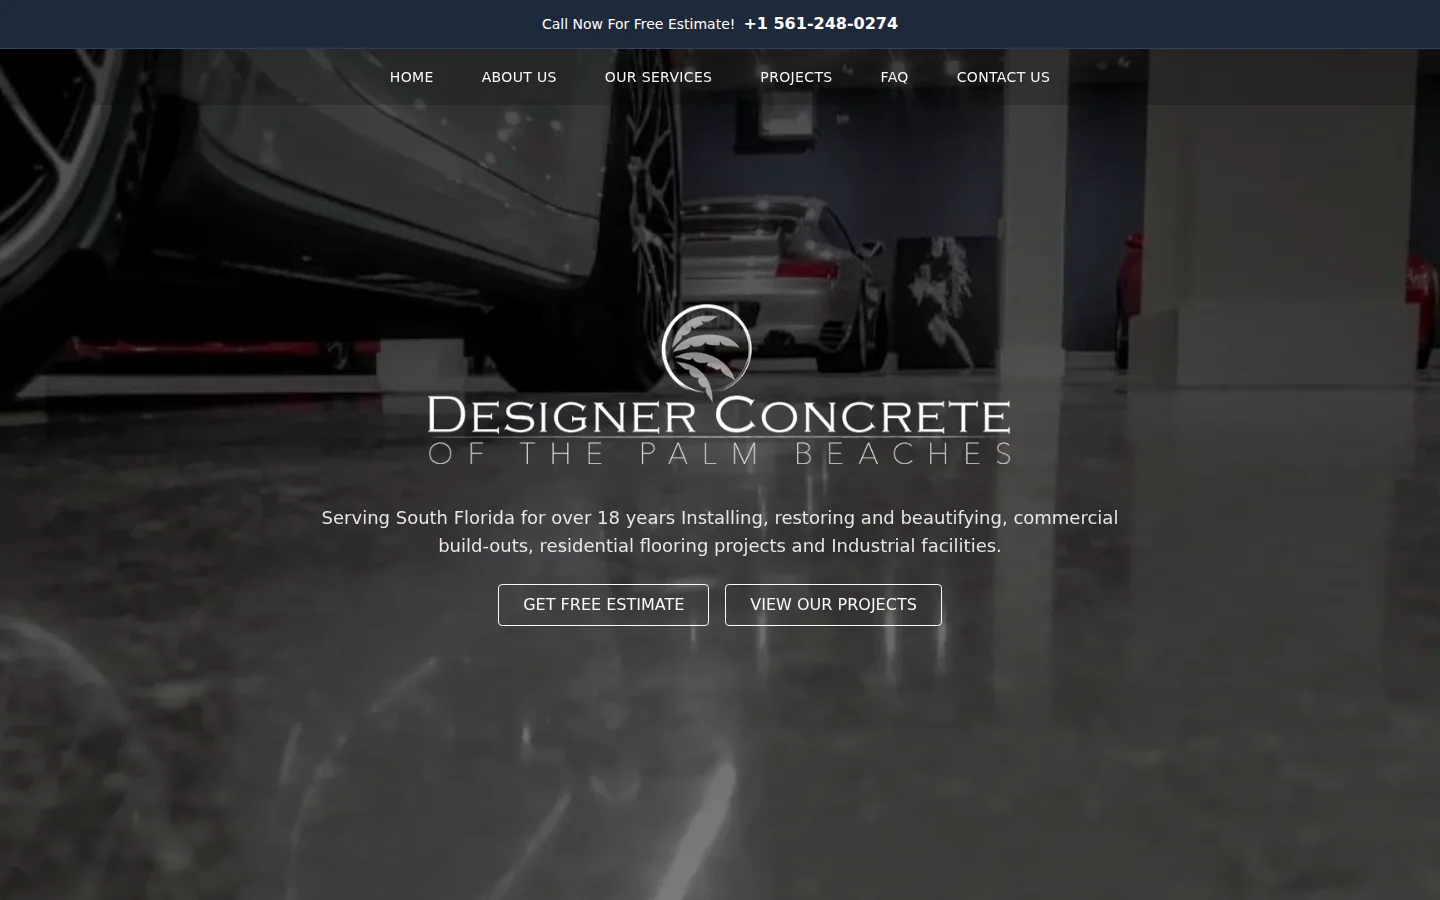This screenshot has height=900, width=1440.
Task: Click 'Of The Palm Beaches' subtitle text
Action: pos(719,453)
